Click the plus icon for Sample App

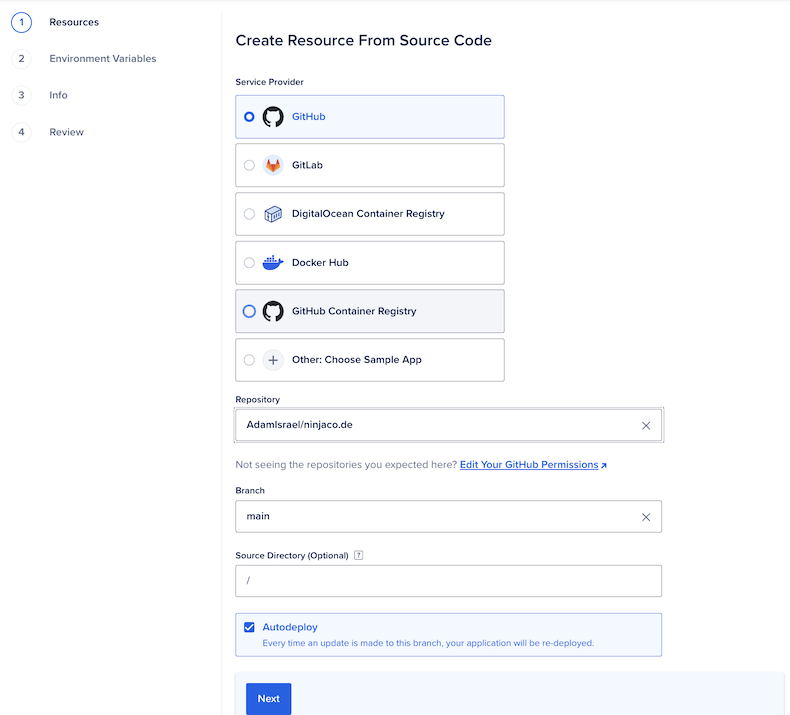coord(273,360)
